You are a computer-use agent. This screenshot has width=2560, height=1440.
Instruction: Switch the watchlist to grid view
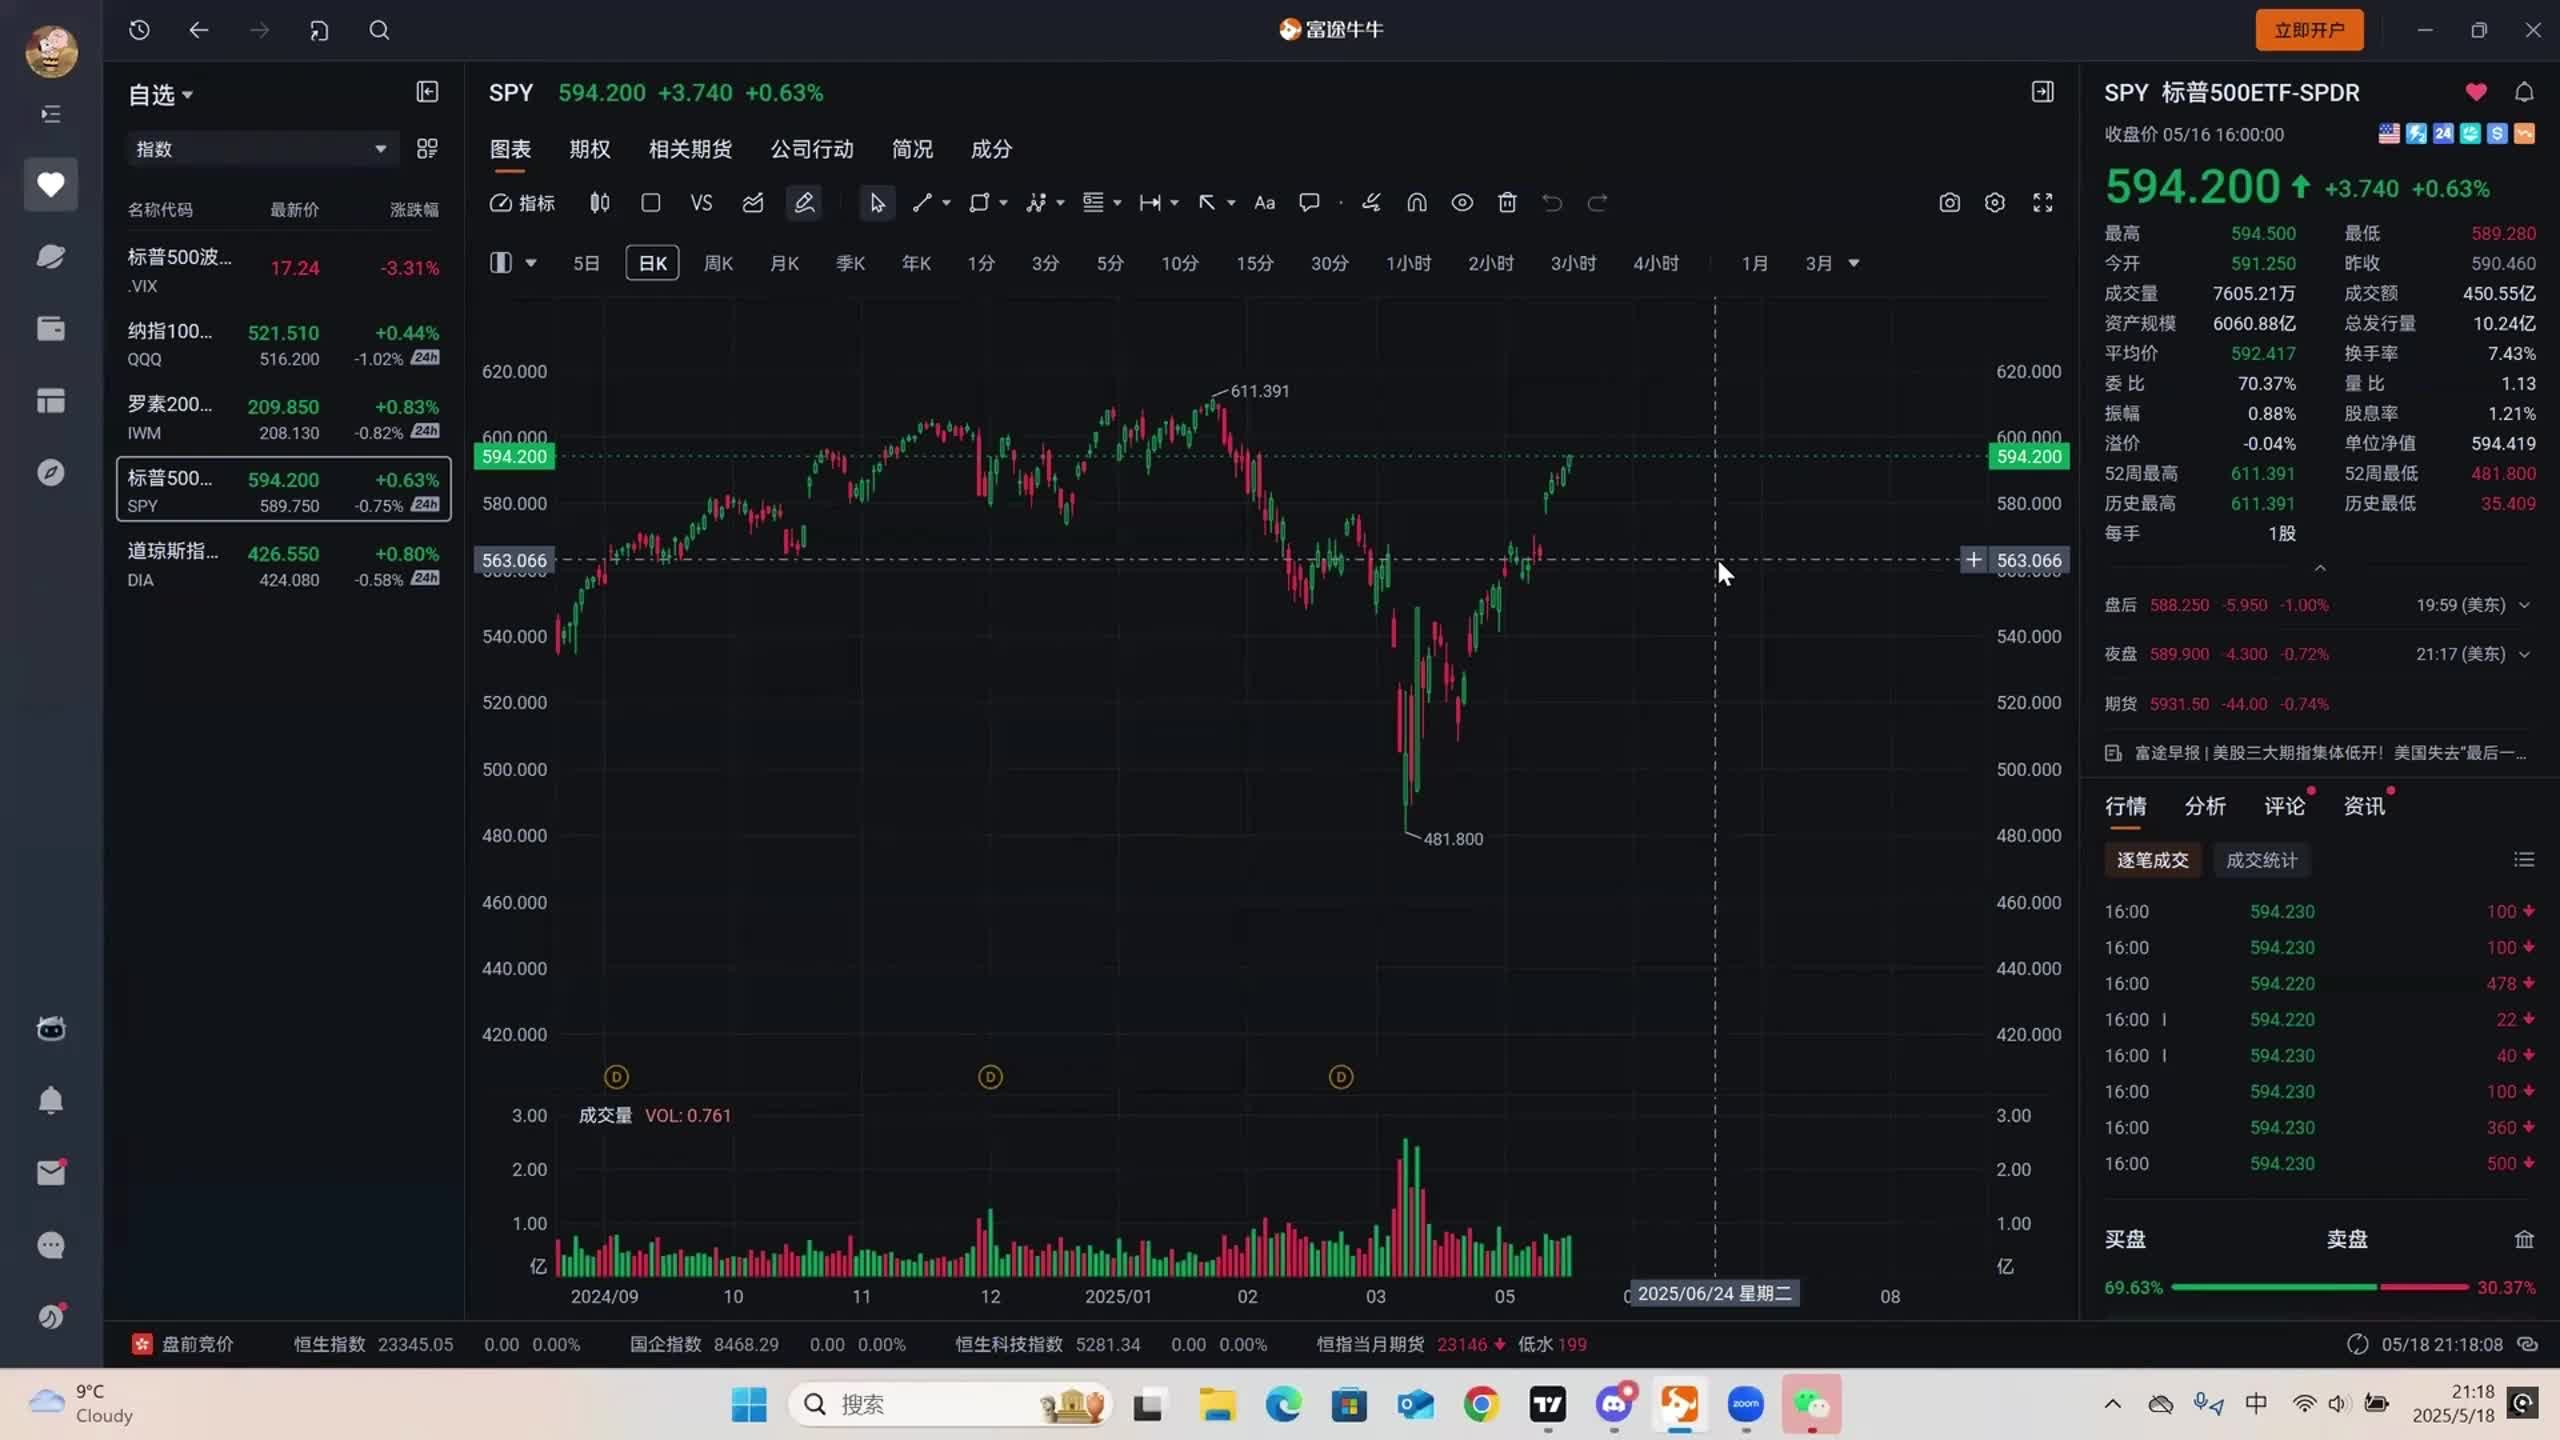427,149
